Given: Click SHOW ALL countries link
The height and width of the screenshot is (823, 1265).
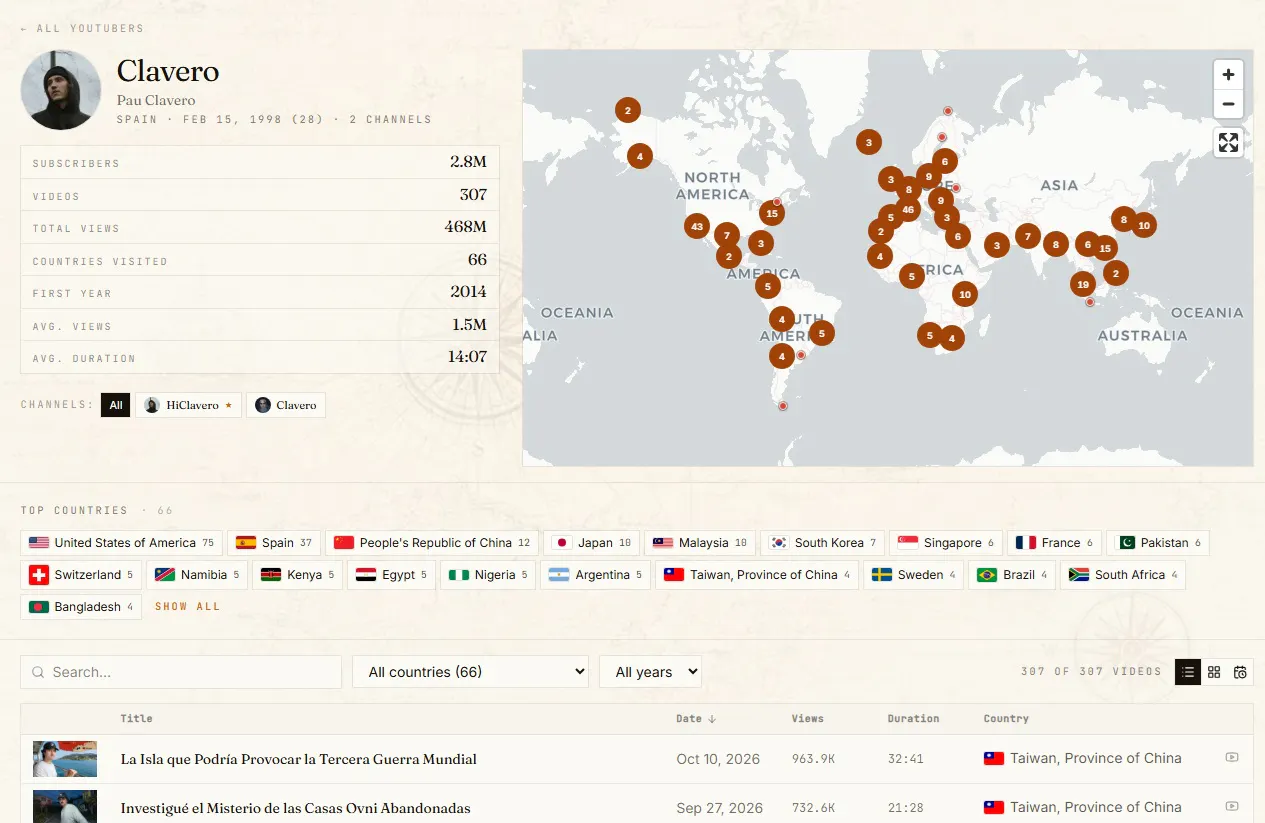Looking at the screenshot, I should click(187, 607).
